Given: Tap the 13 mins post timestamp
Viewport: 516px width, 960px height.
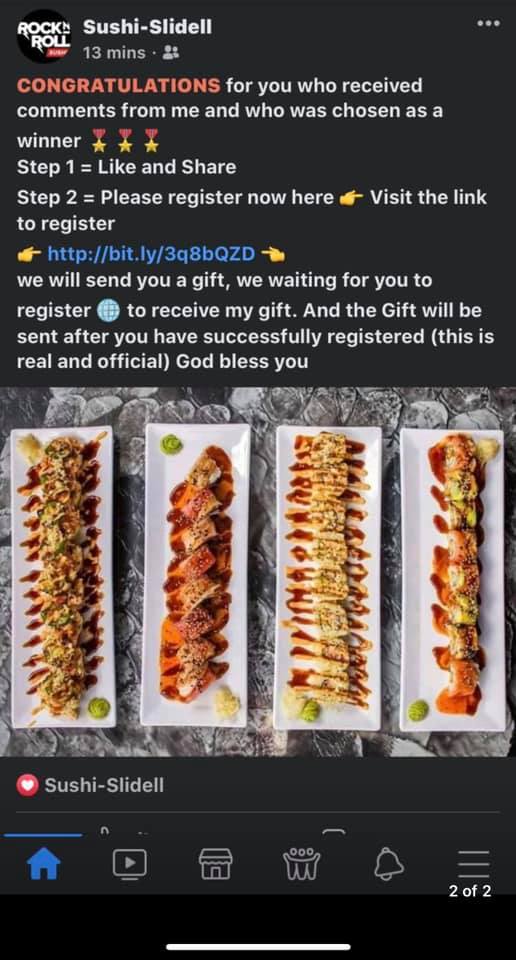Looking at the screenshot, I should tap(114, 53).
